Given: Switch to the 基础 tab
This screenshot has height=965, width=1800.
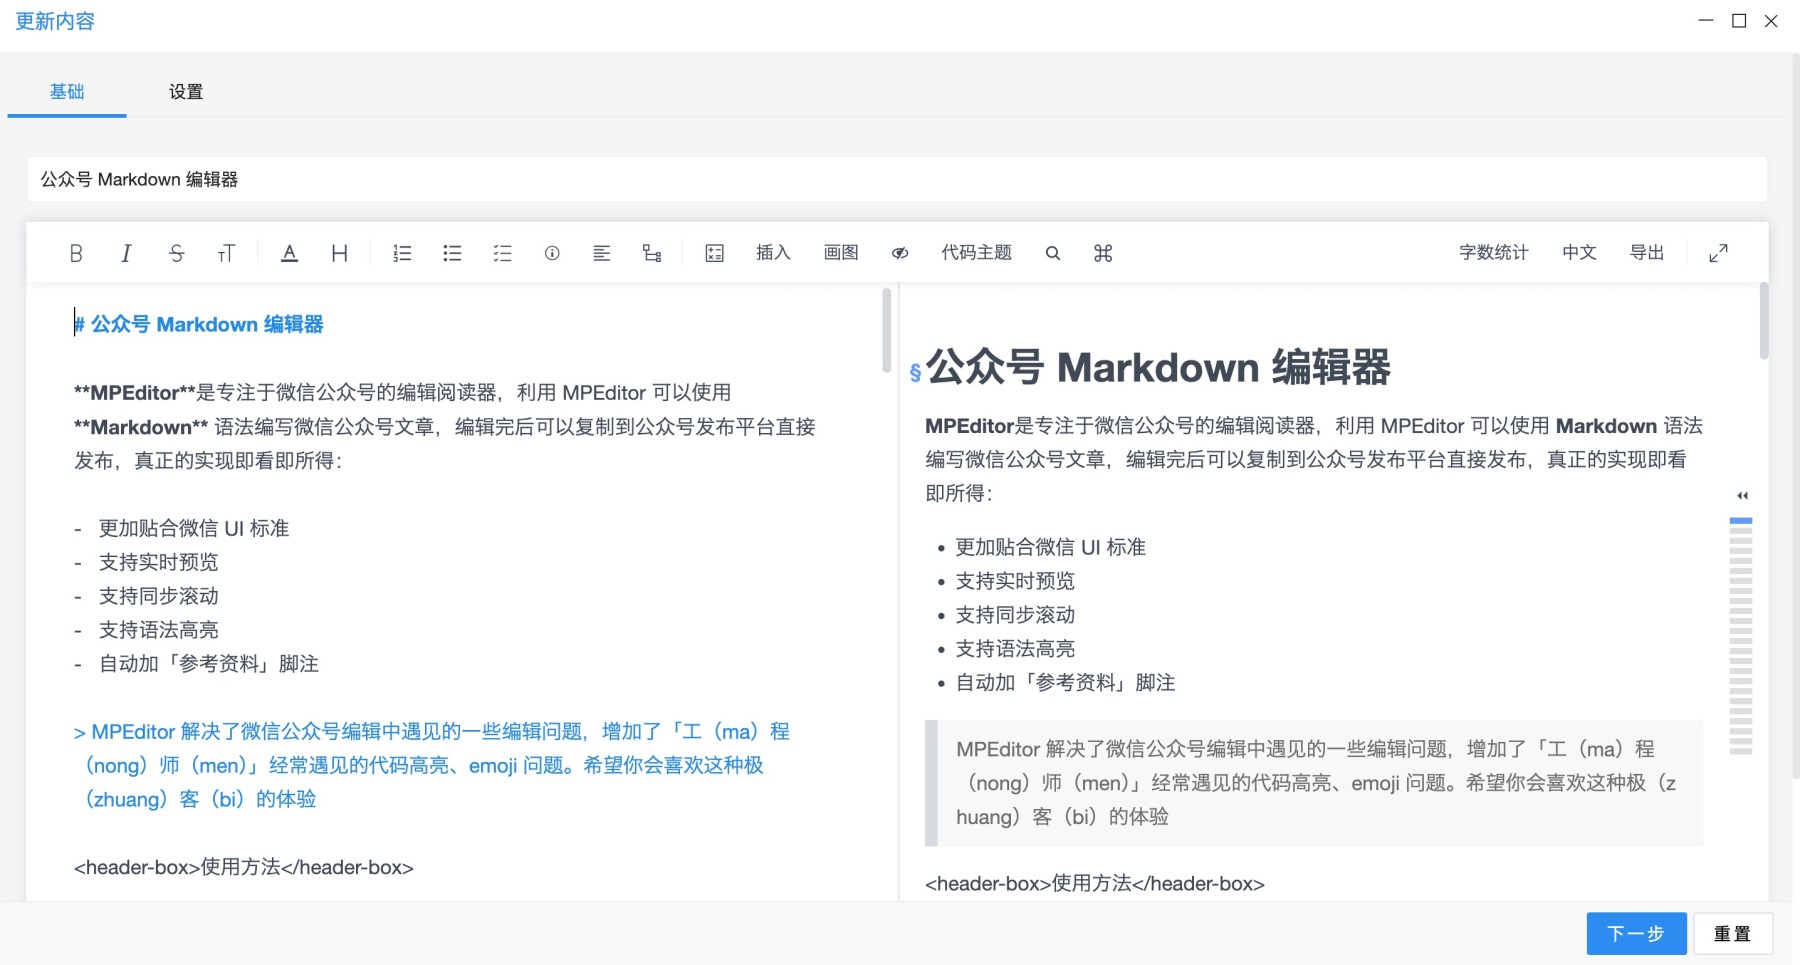Looking at the screenshot, I should coord(67,92).
